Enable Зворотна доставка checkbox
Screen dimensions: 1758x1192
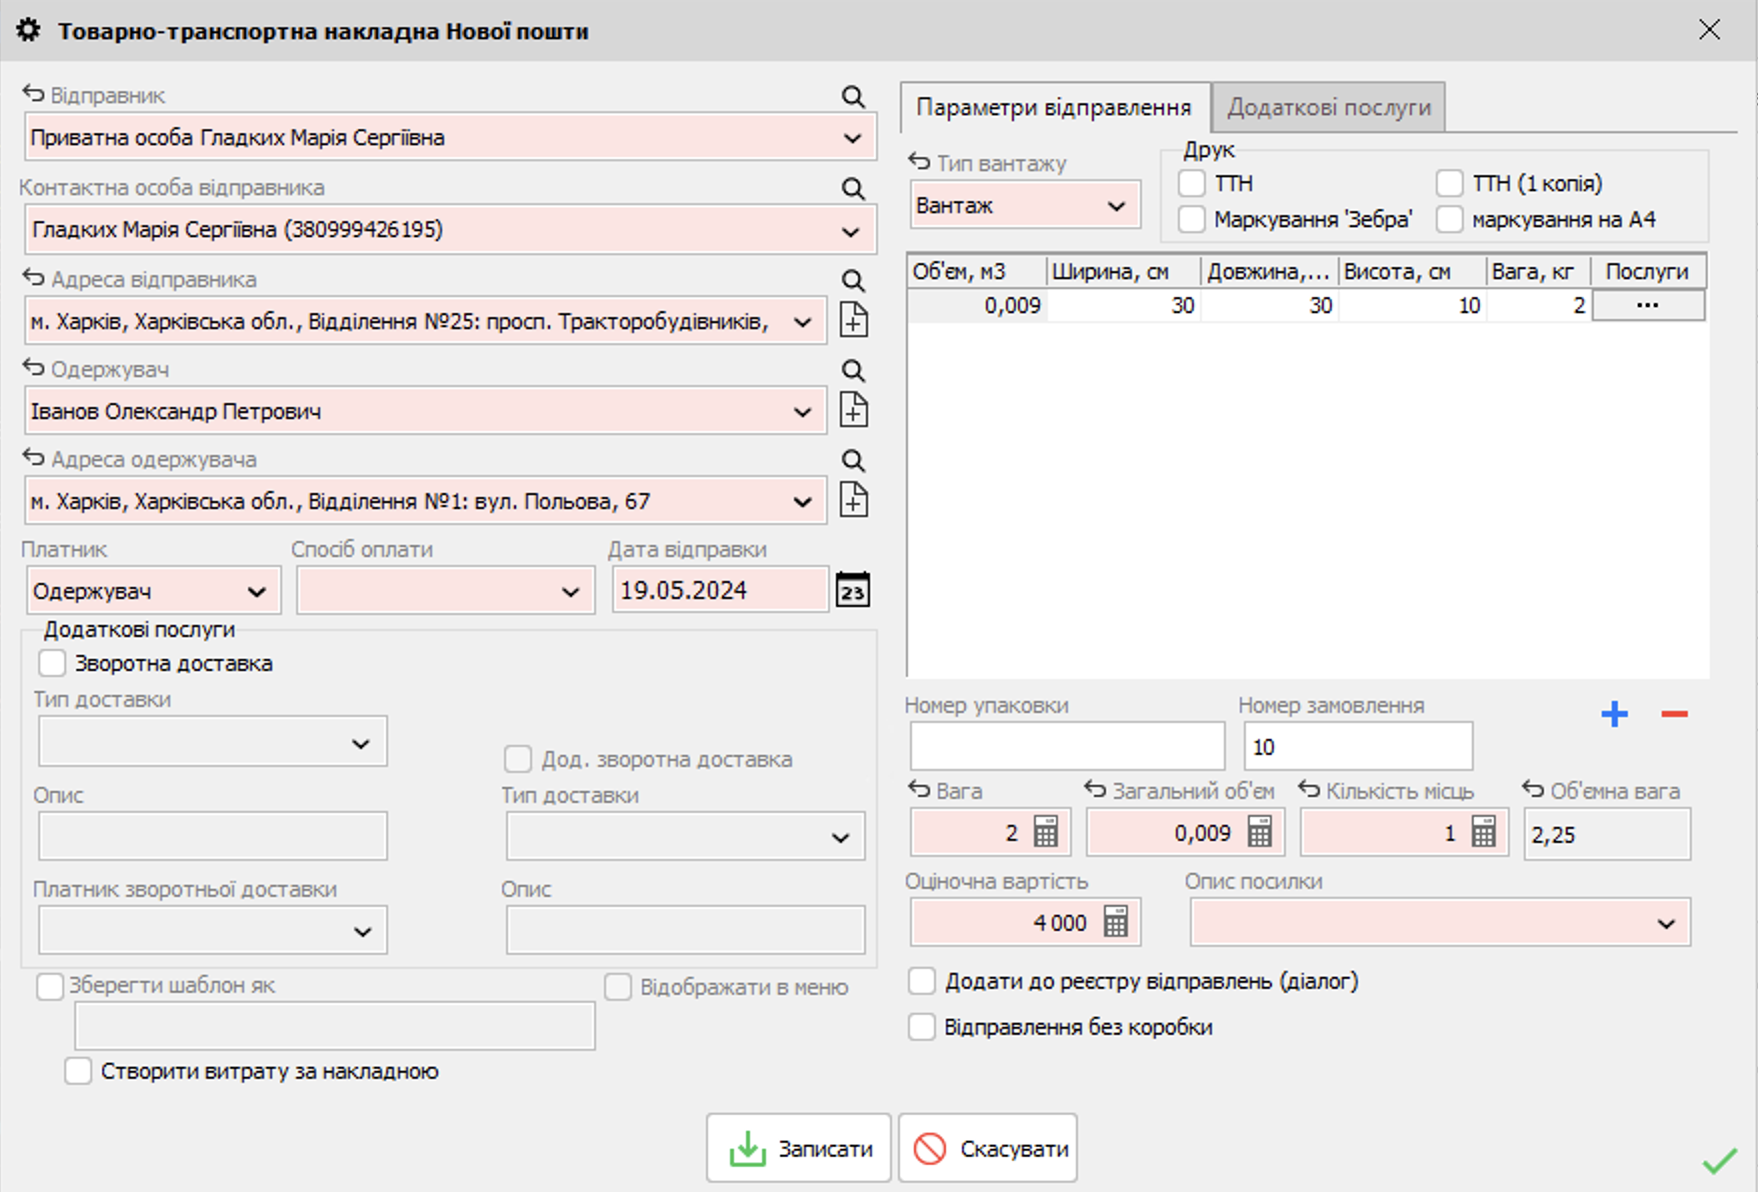click(52, 663)
